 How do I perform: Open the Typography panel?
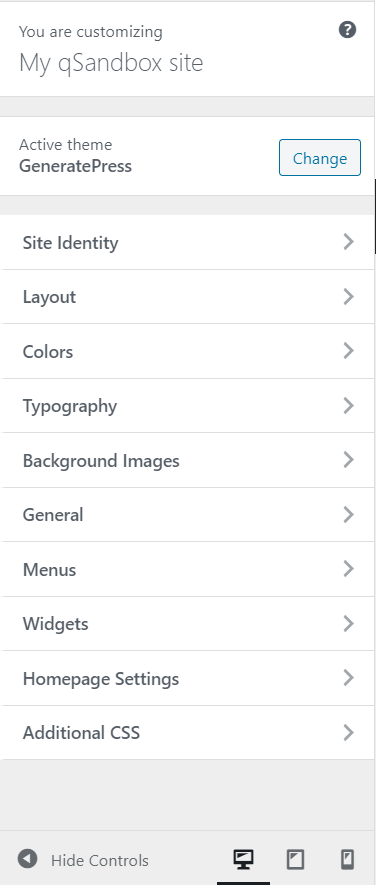187,406
